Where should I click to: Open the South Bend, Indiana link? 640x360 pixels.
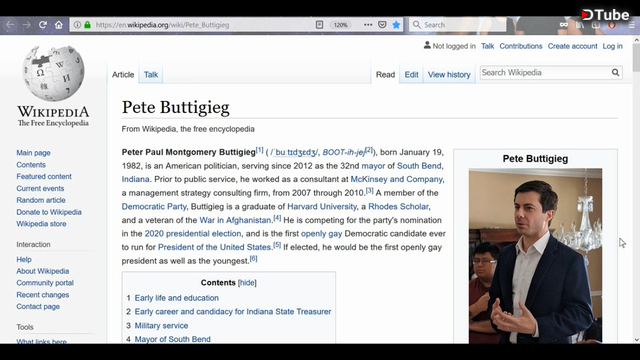(x=420, y=166)
